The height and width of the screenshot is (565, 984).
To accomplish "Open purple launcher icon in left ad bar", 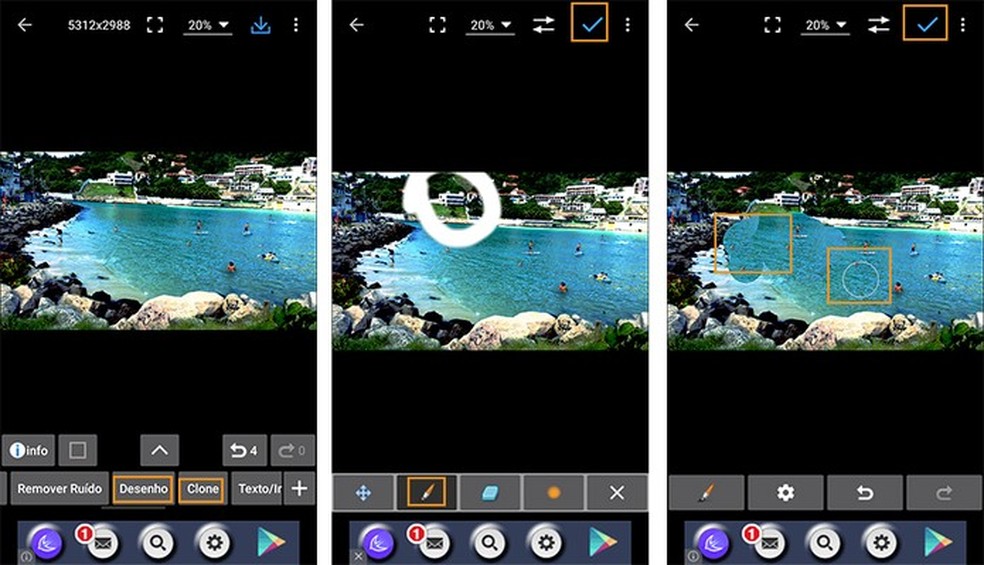I will [x=47, y=543].
